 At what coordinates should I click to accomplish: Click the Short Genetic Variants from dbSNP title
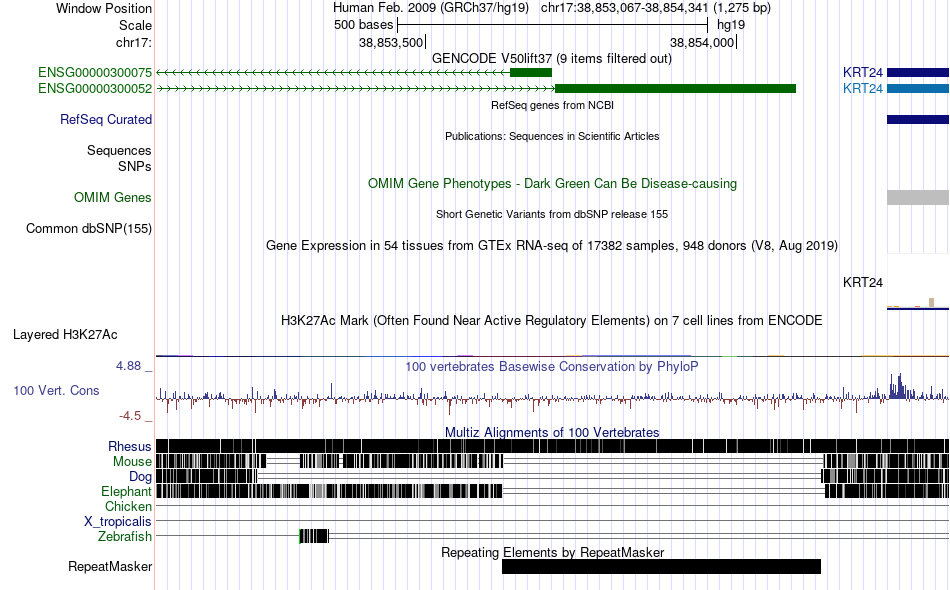coord(552,214)
